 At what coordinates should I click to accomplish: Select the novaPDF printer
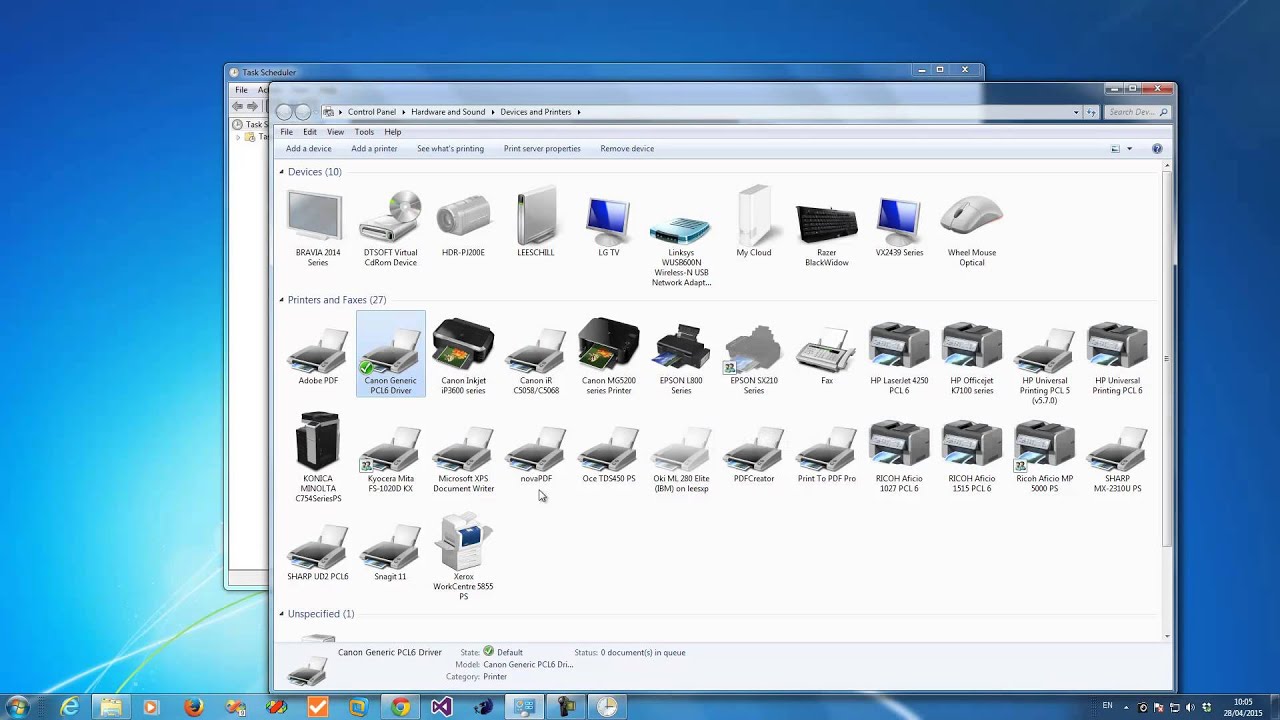click(x=535, y=449)
